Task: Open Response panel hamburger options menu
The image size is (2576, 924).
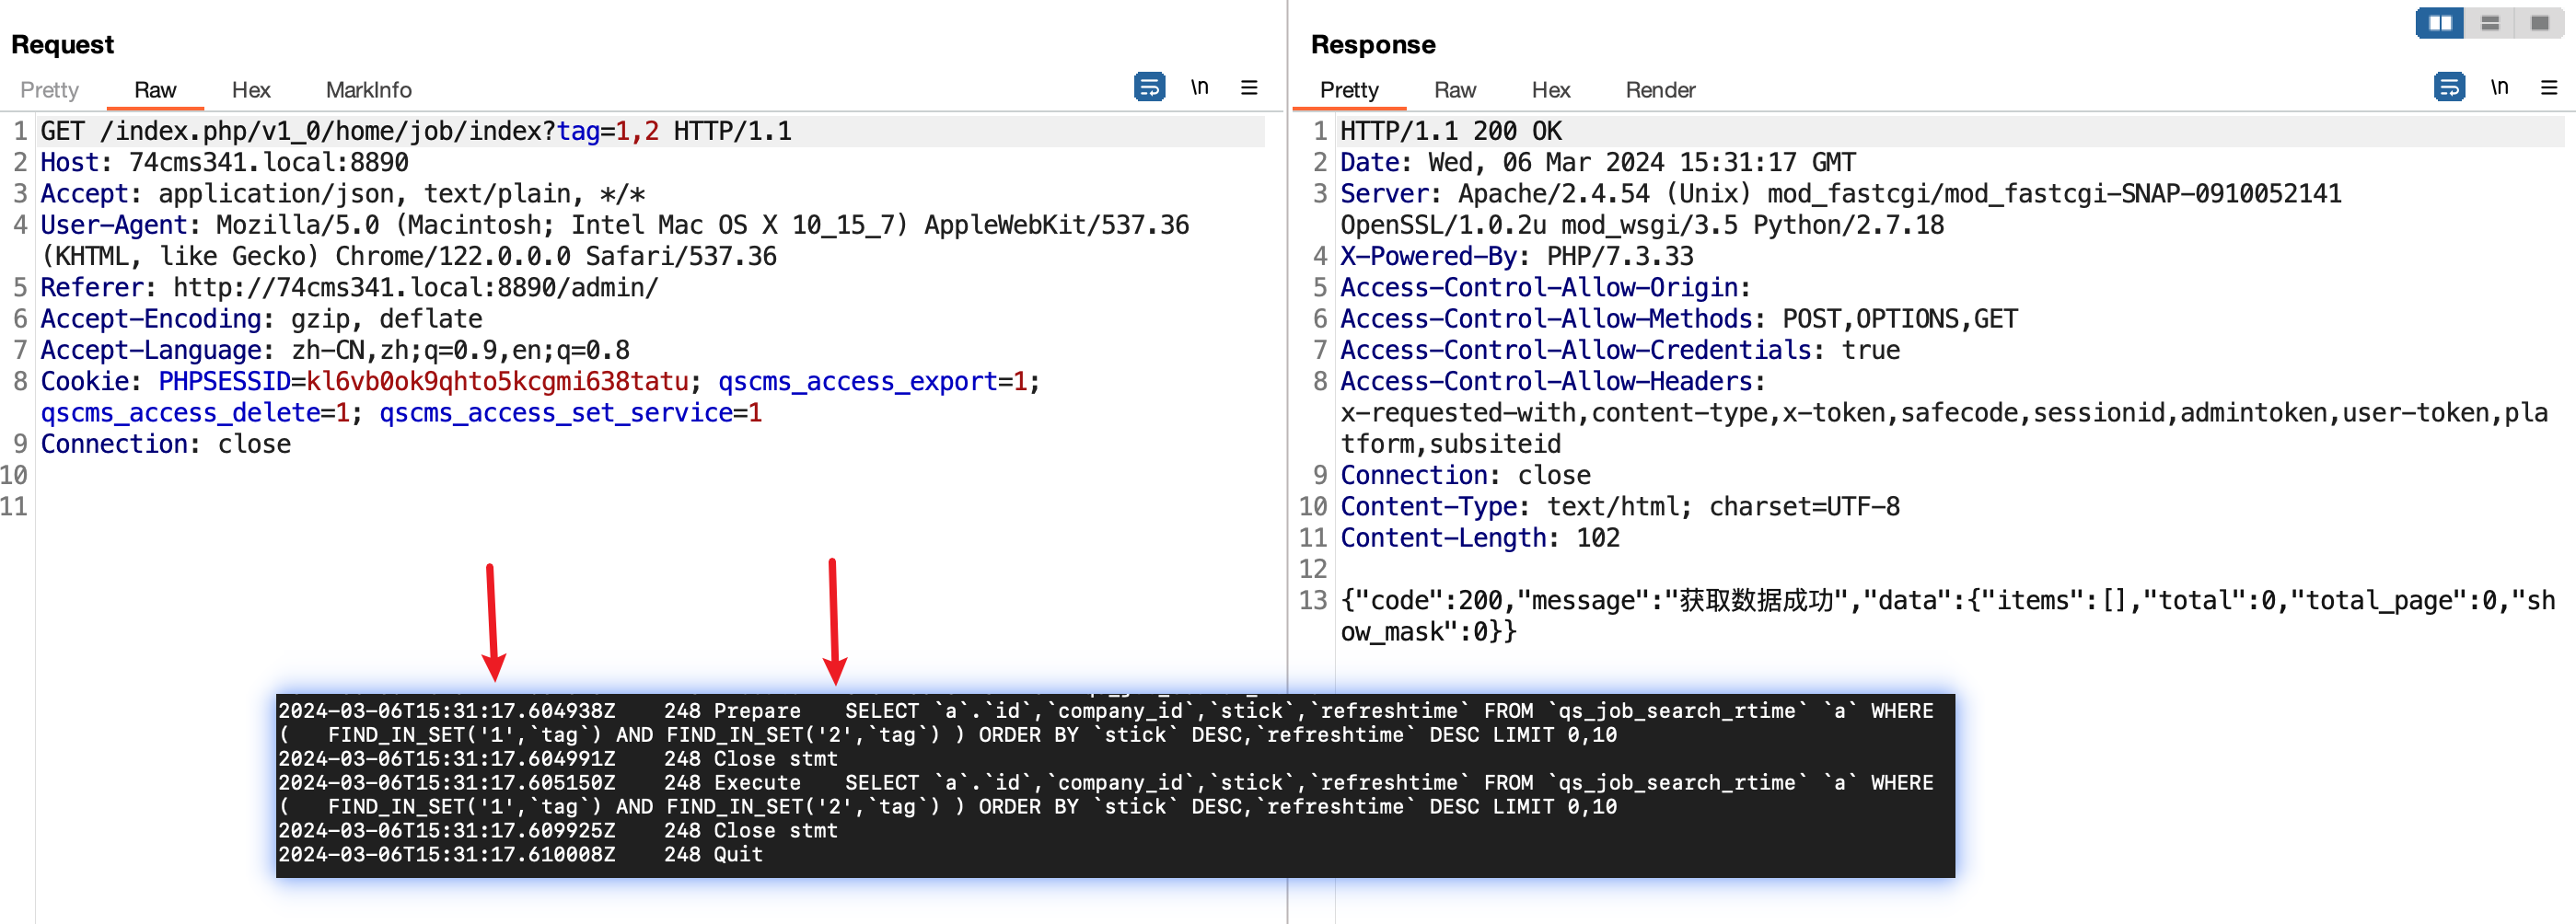Action: pyautogui.click(x=2549, y=88)
